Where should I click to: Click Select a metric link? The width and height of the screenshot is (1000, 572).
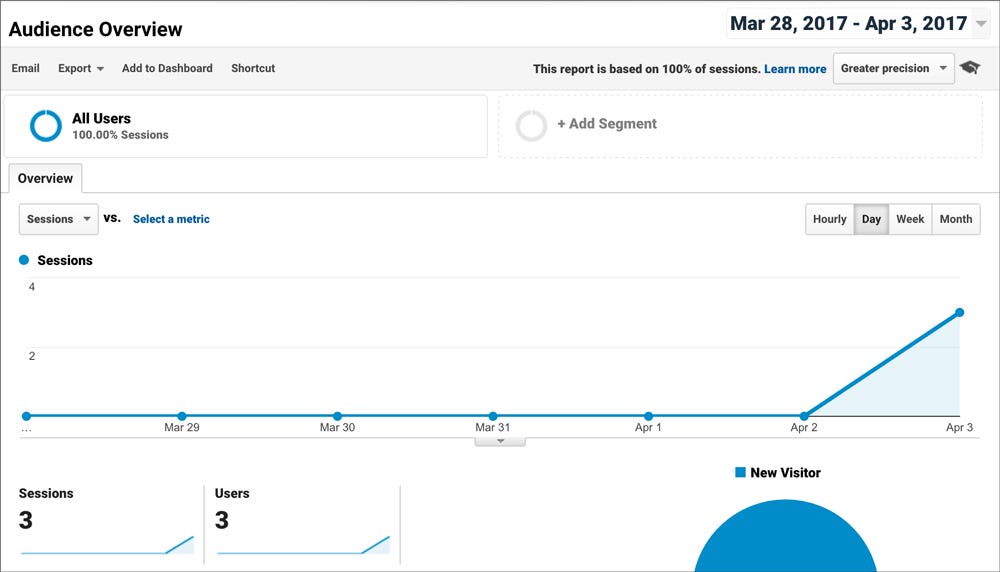171,219
